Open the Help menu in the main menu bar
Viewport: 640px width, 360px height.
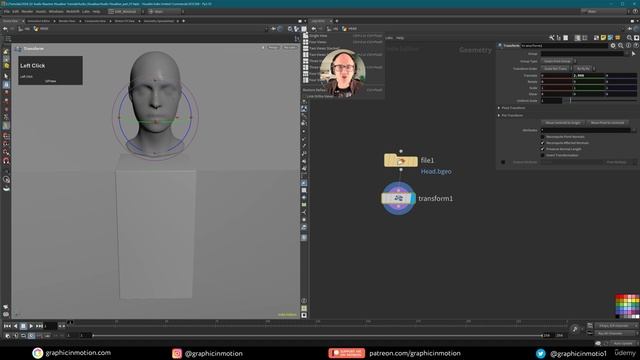coord(96,11)
